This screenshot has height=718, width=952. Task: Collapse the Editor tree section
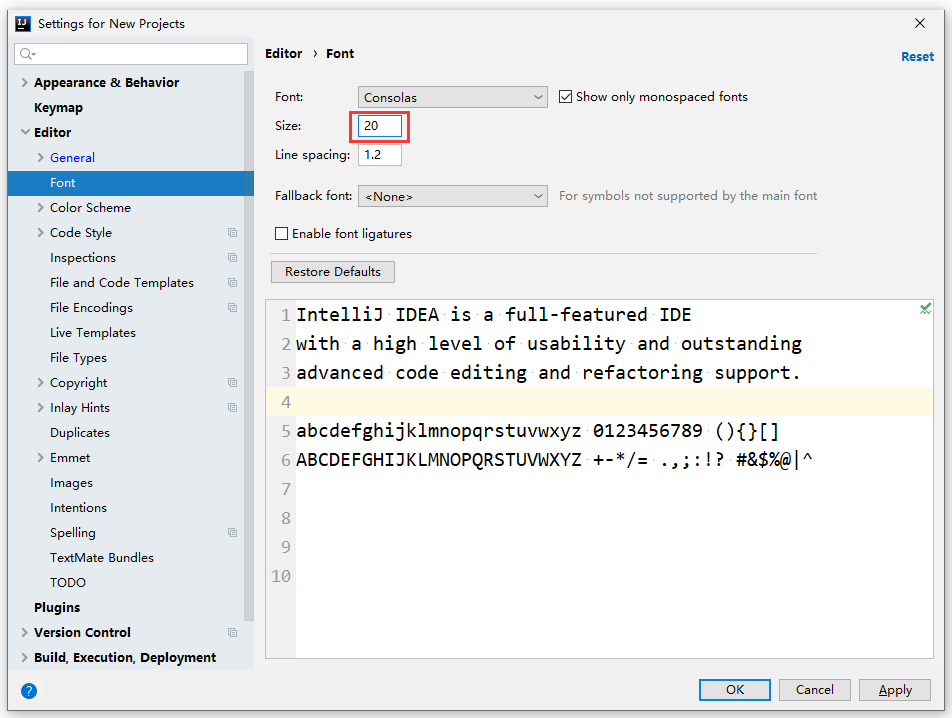click(25, 132)
